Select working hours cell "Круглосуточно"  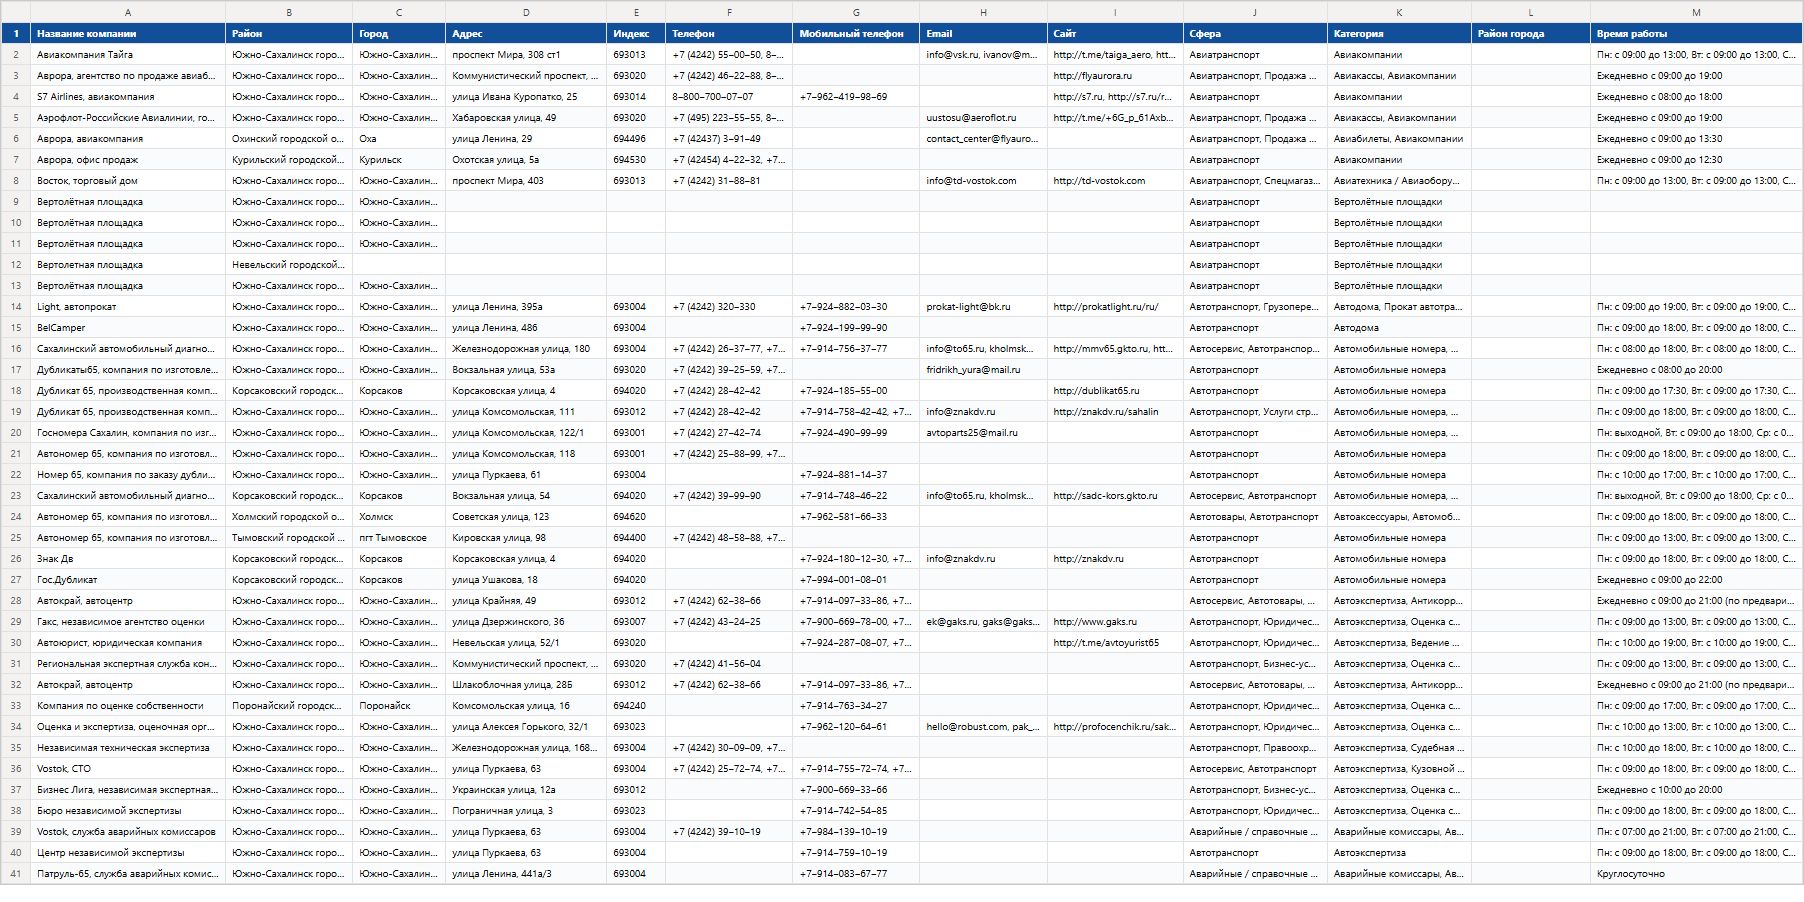[x=1696, y=874]
